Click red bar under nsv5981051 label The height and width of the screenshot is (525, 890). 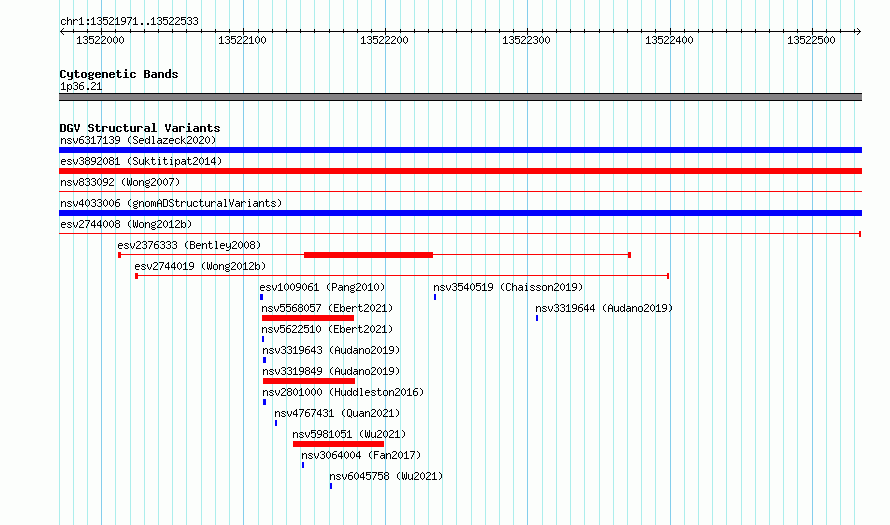(338, 444)
